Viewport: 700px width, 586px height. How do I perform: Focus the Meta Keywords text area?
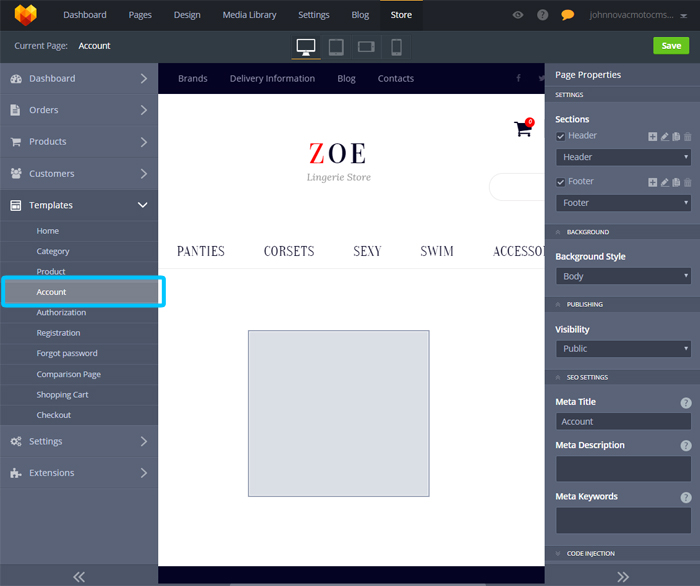(x=623, y=520)
